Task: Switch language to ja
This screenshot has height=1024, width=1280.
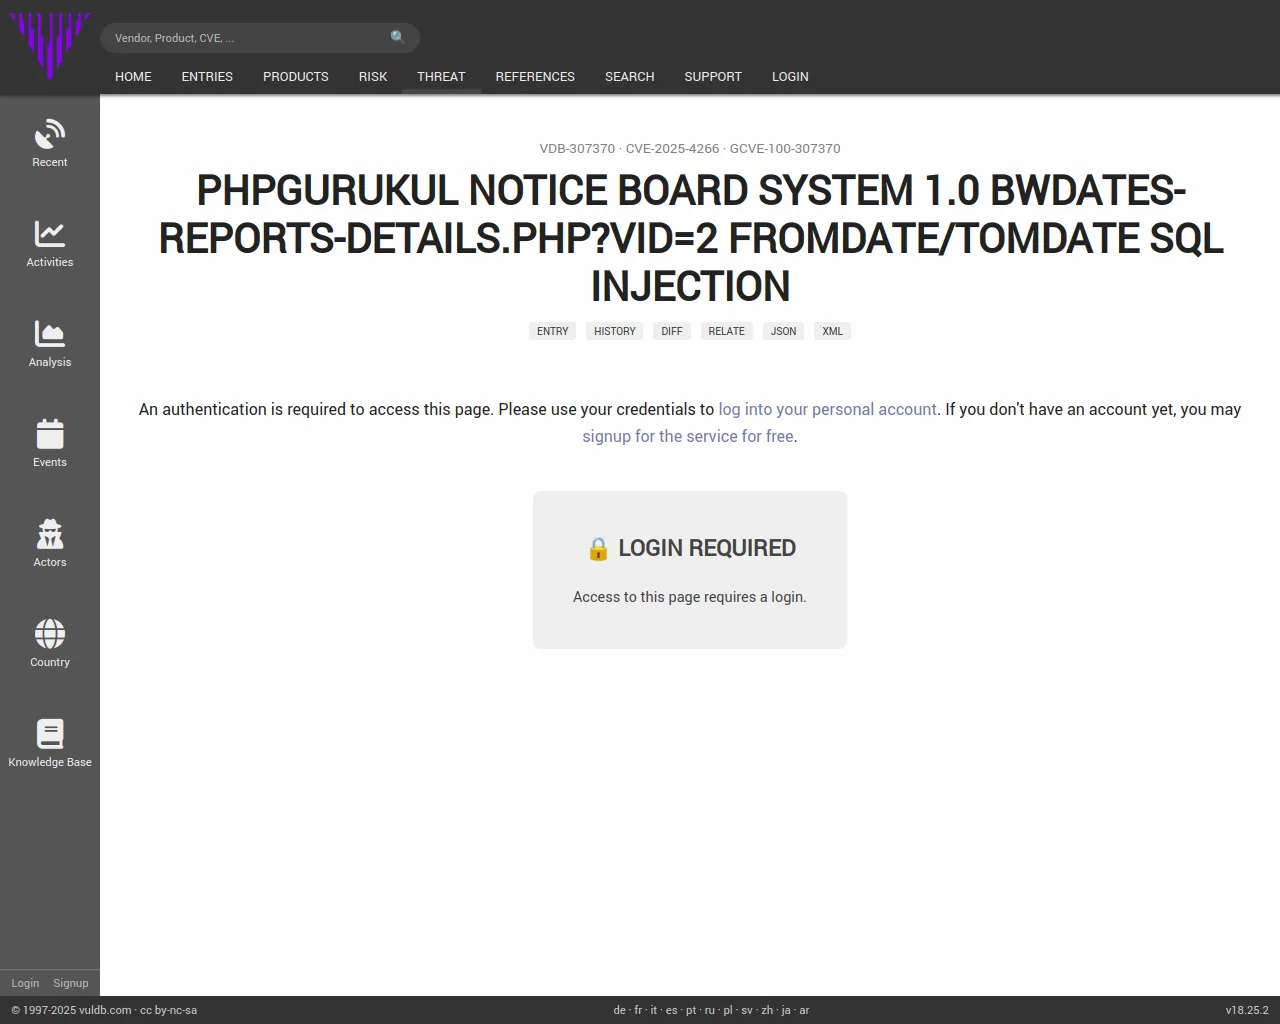Action: [786, 1010]
